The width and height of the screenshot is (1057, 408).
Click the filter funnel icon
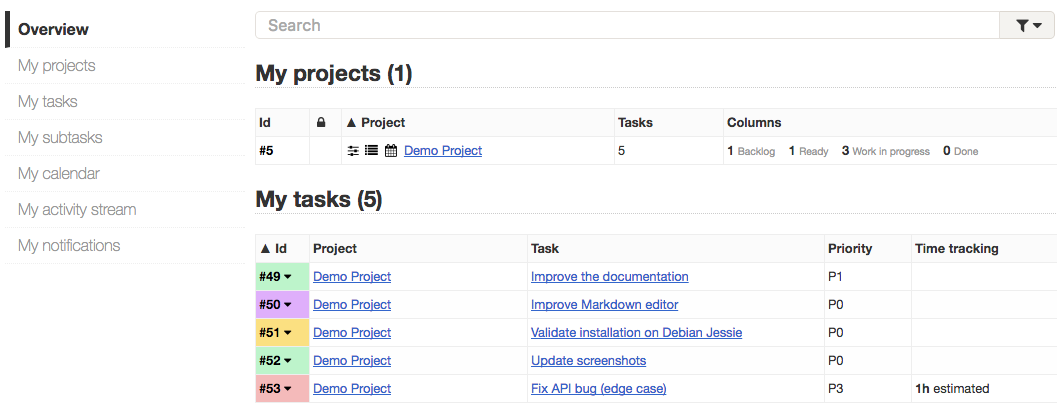(x=1028, y=26)
